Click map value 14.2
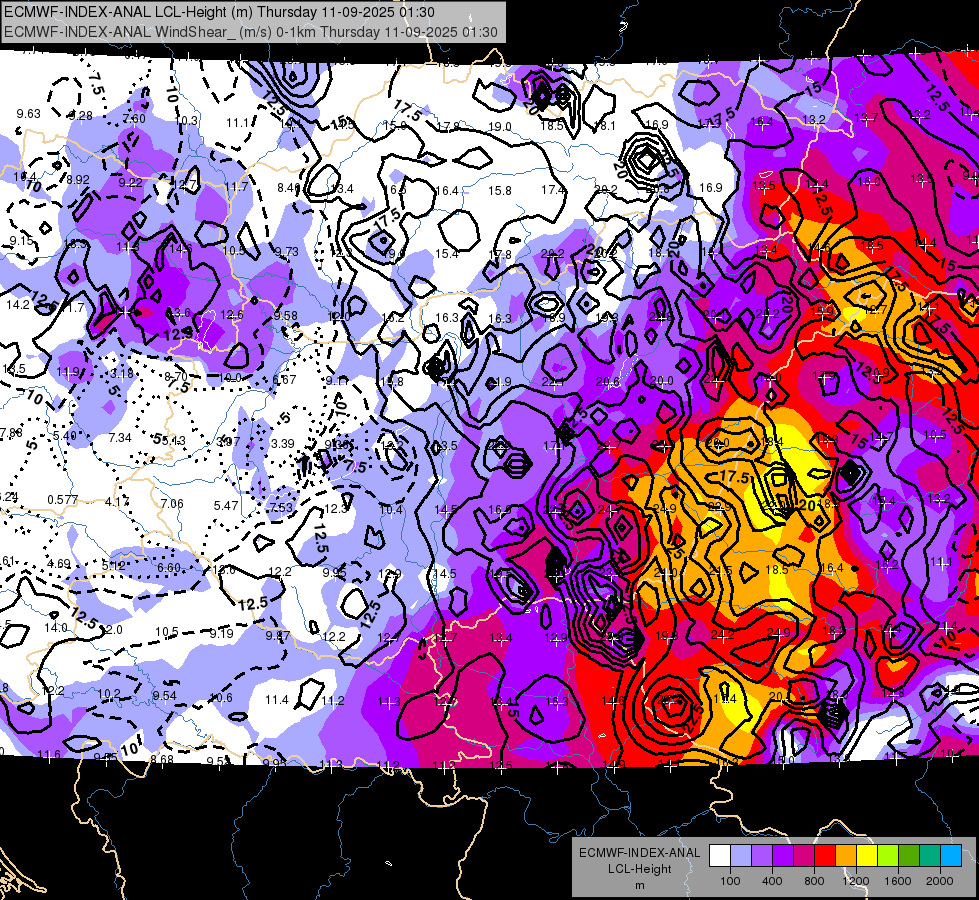This screenshot has width=979, height=900. click(18, 305)
